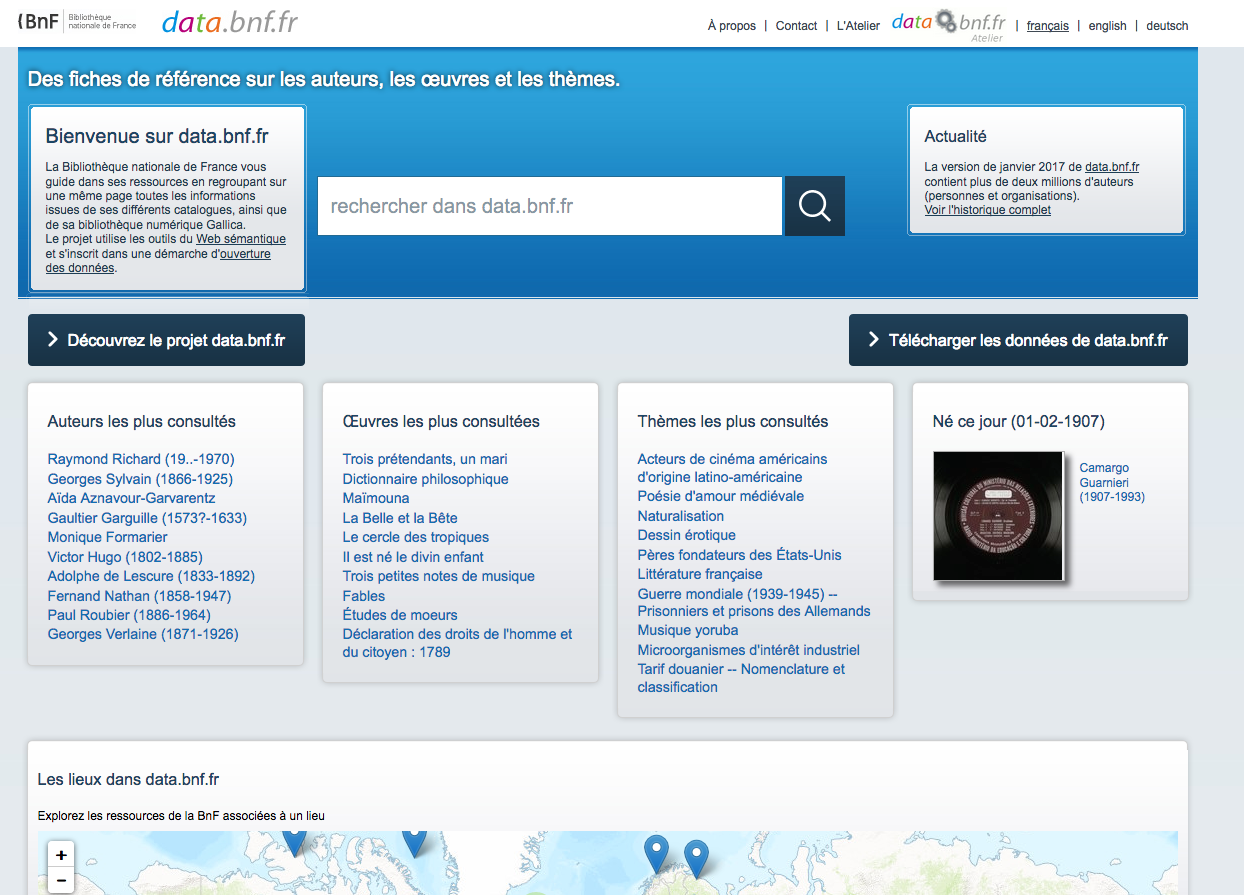The image size is (1244, 895).
Task: Focus the 'rechercher dans data.bnf.fr' search field
Action: (x=550, y=206)
